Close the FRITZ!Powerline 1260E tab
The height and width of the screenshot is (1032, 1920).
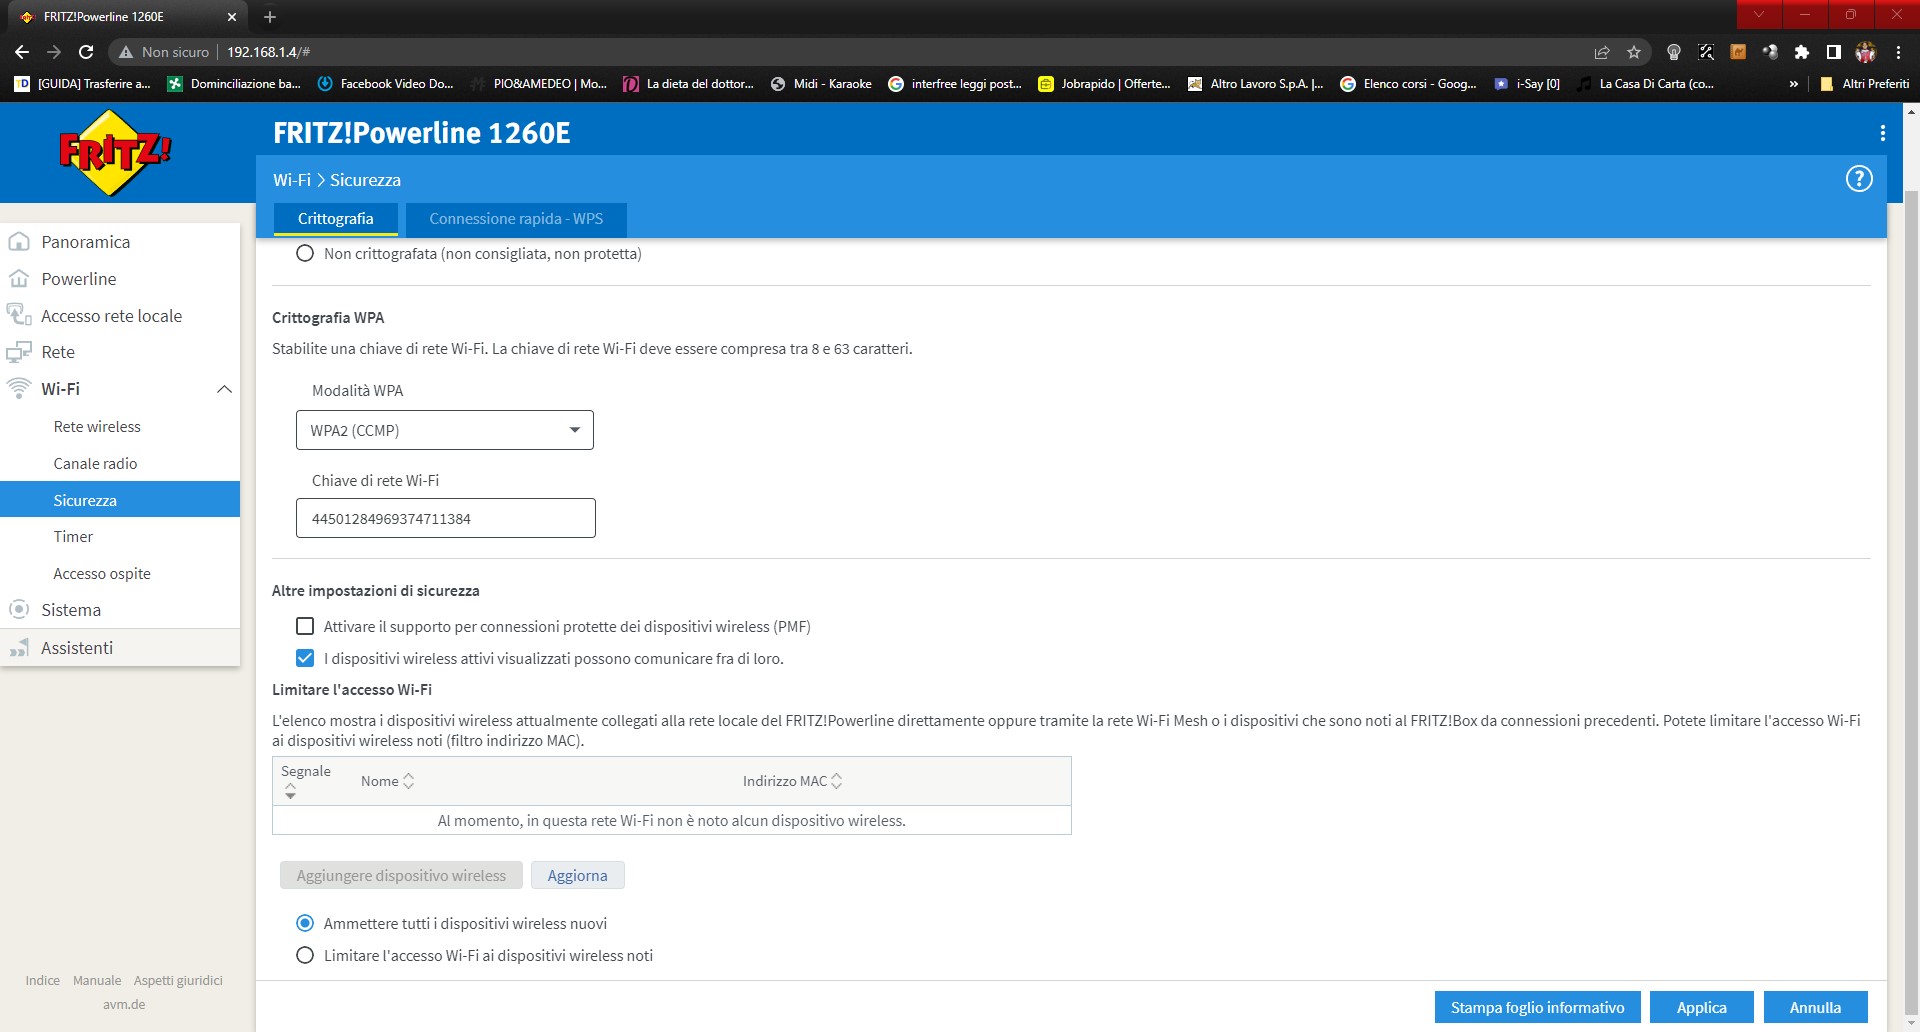(231, 17)
